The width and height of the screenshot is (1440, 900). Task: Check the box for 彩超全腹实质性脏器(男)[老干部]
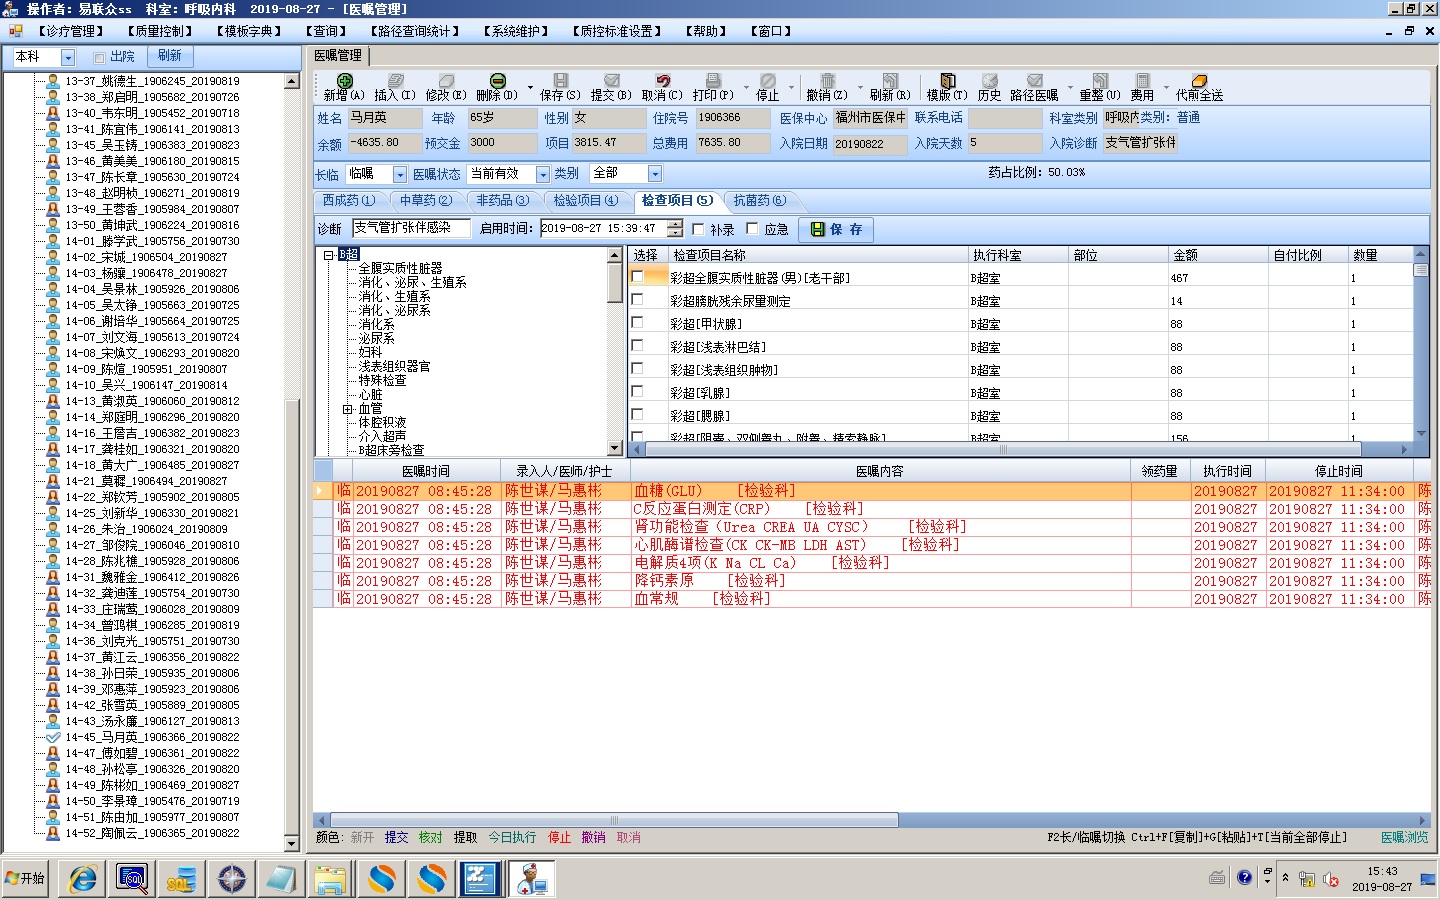[637, 276]
